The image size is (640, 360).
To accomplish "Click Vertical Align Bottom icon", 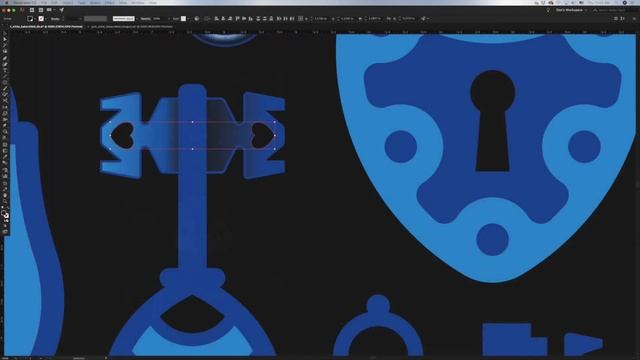I will (250, 18).
